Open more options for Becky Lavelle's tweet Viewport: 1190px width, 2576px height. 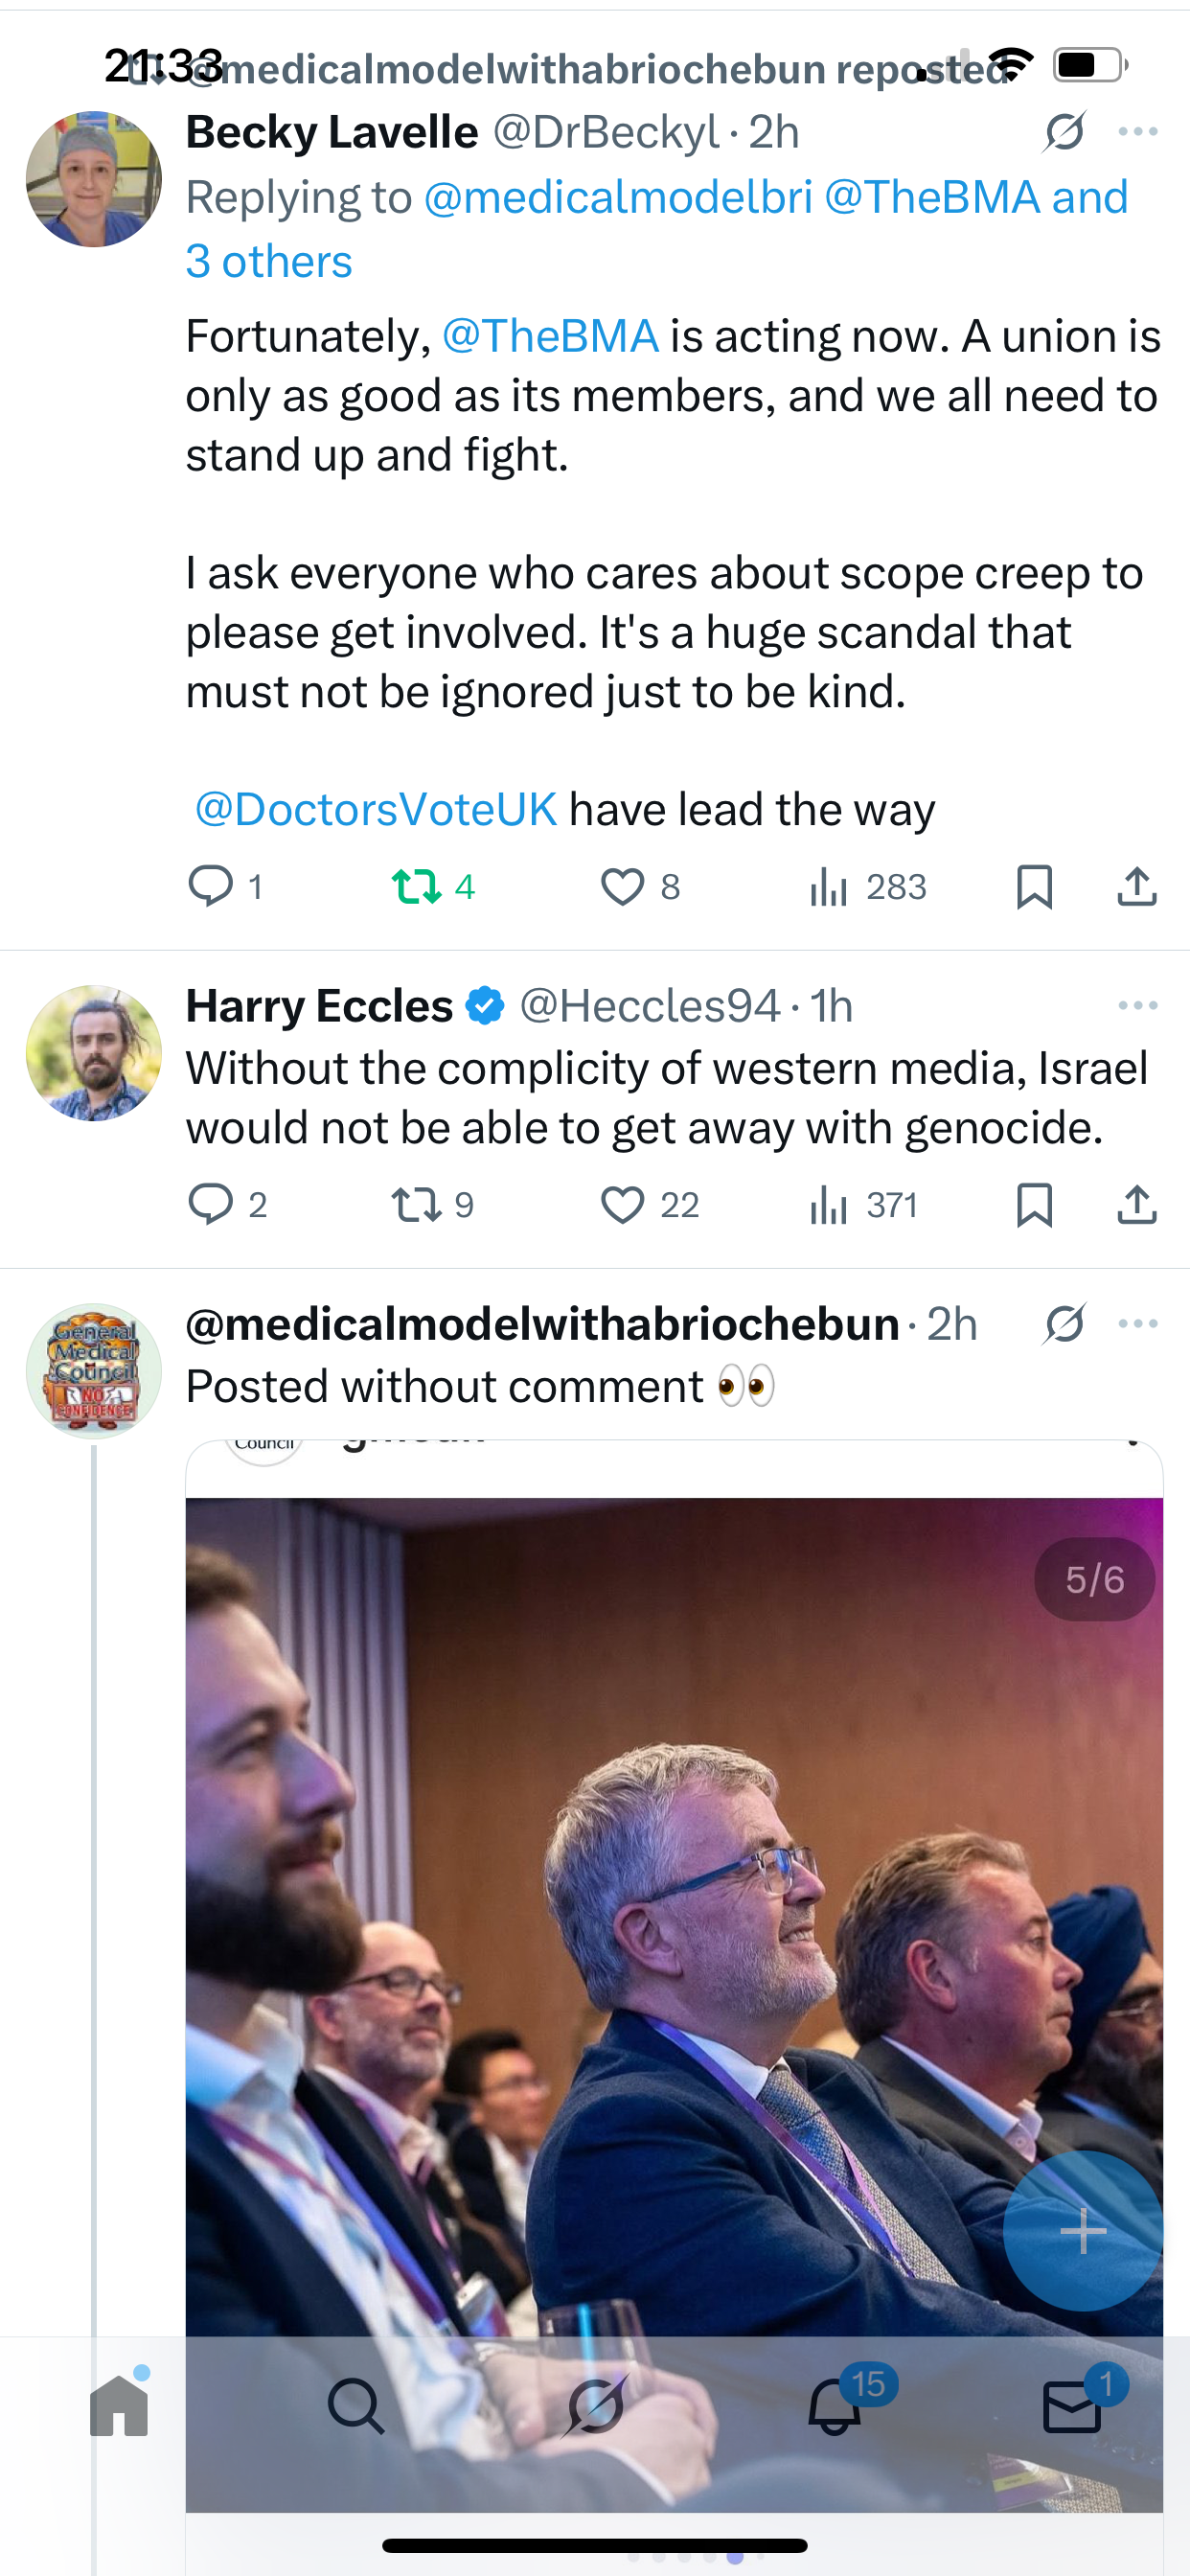click(x=1138, y=132)
